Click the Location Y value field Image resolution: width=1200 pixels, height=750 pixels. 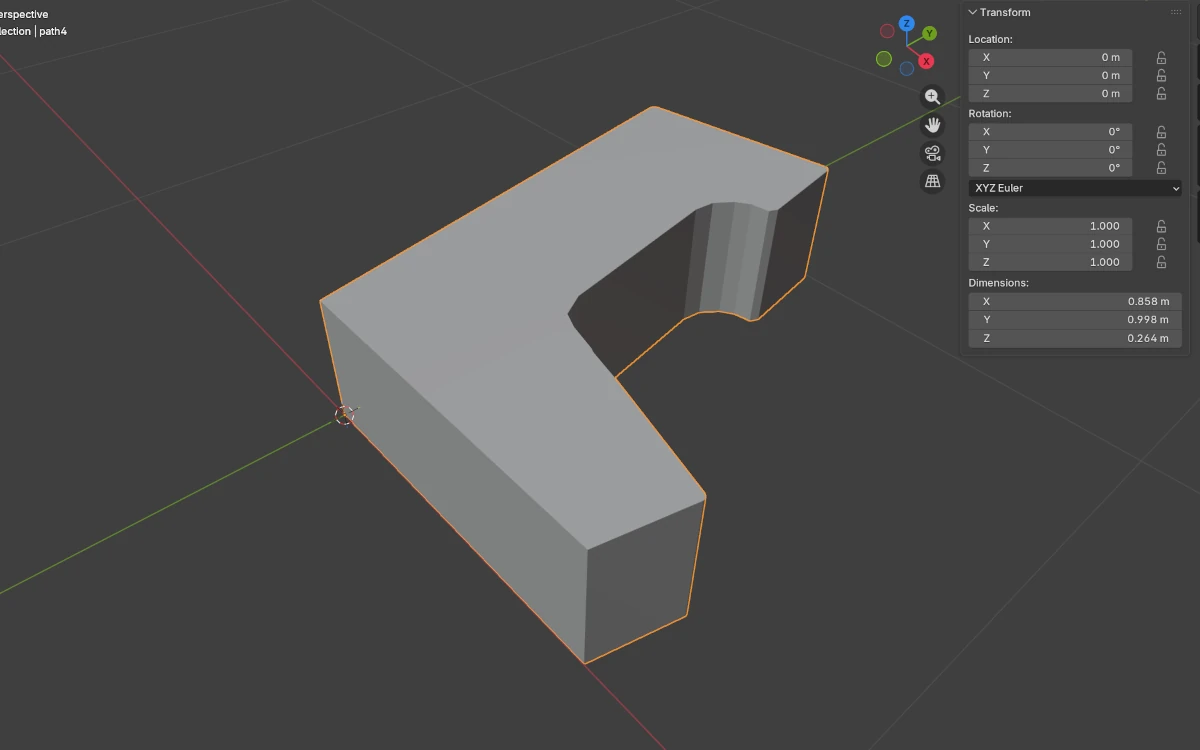pos(1050,76)
